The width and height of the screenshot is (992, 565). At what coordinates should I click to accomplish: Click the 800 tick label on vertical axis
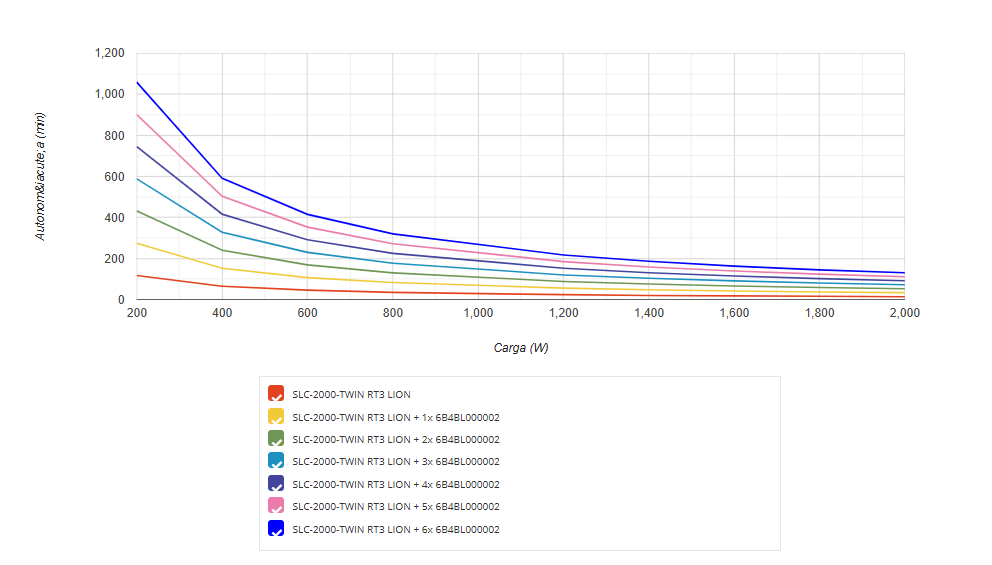(x=115, y=136)
